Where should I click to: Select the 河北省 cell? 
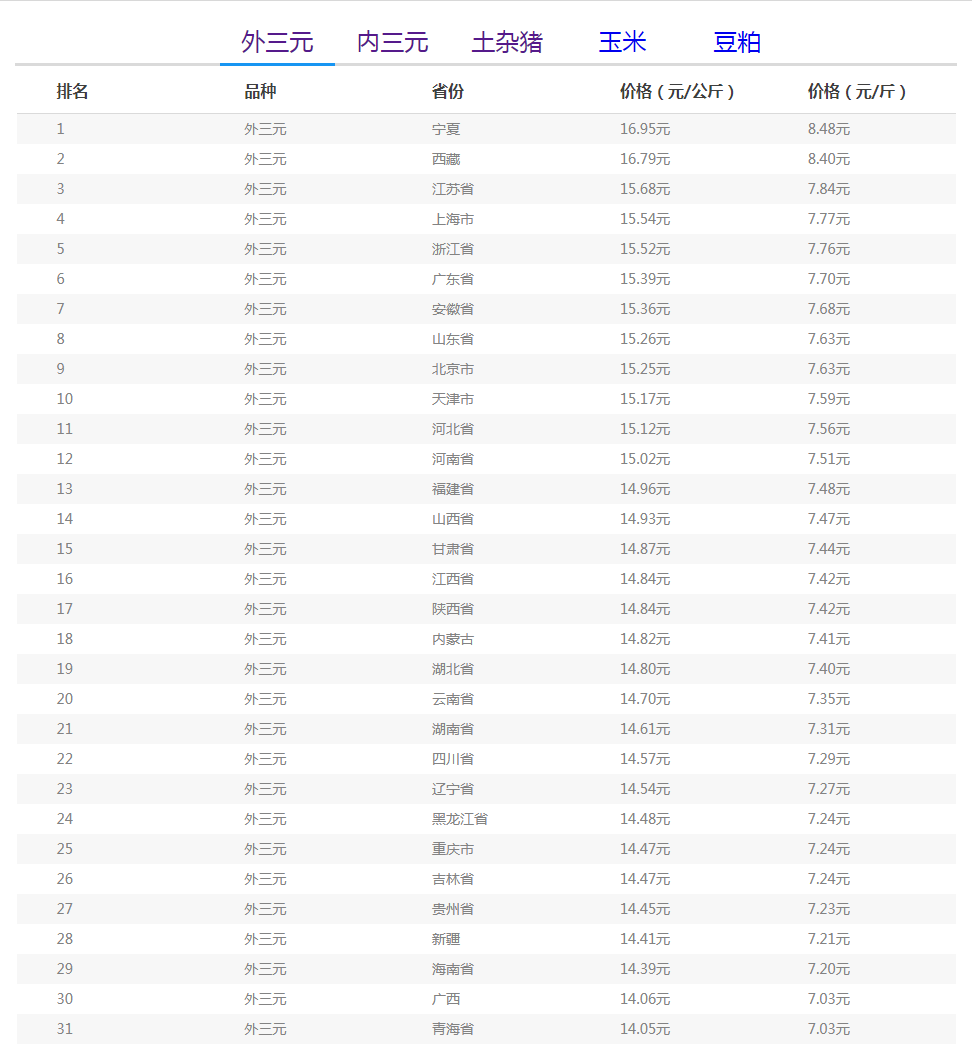453,429
